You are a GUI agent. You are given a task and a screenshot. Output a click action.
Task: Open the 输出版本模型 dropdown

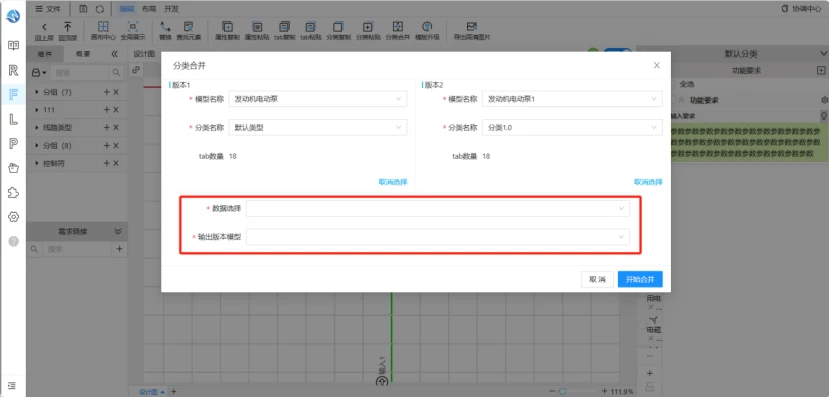pyautogui.click(x=438, y=237)
